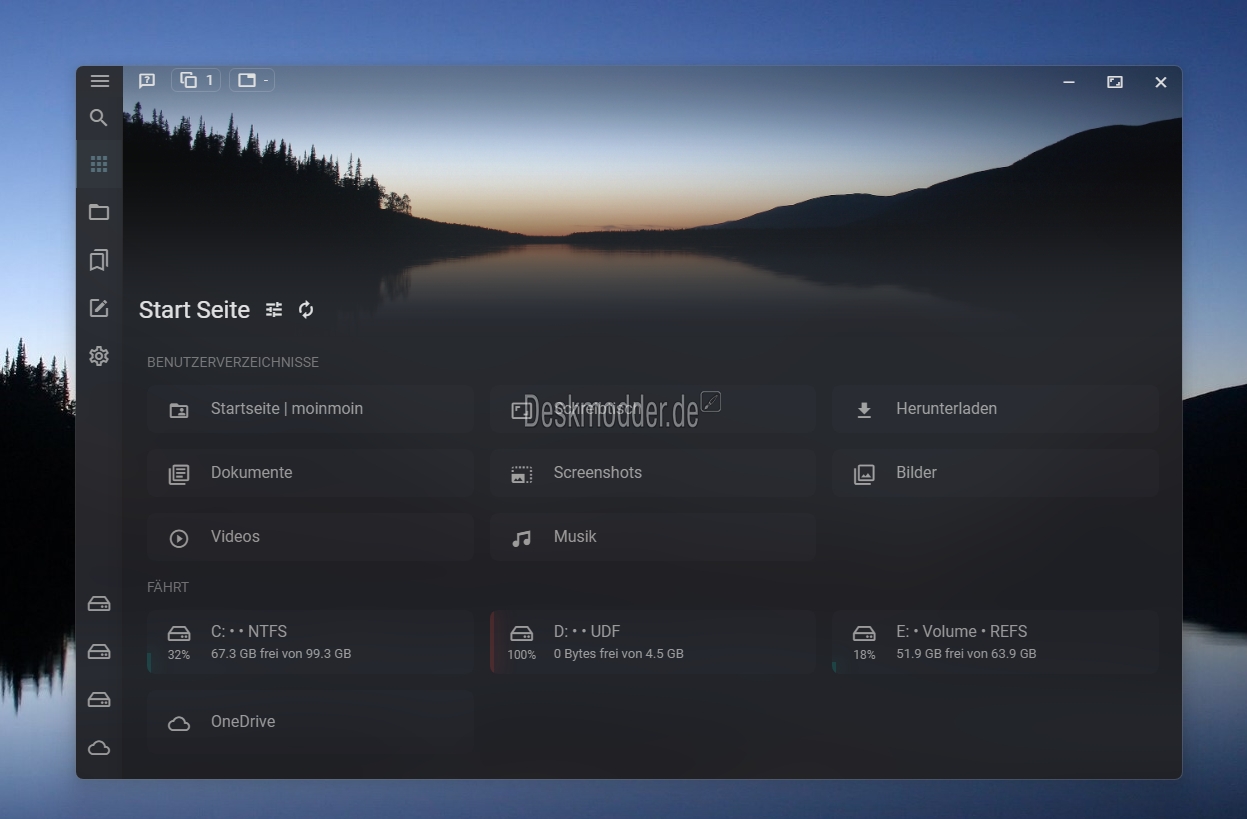Click the drive icon on D: card

[x=522, y=633]
